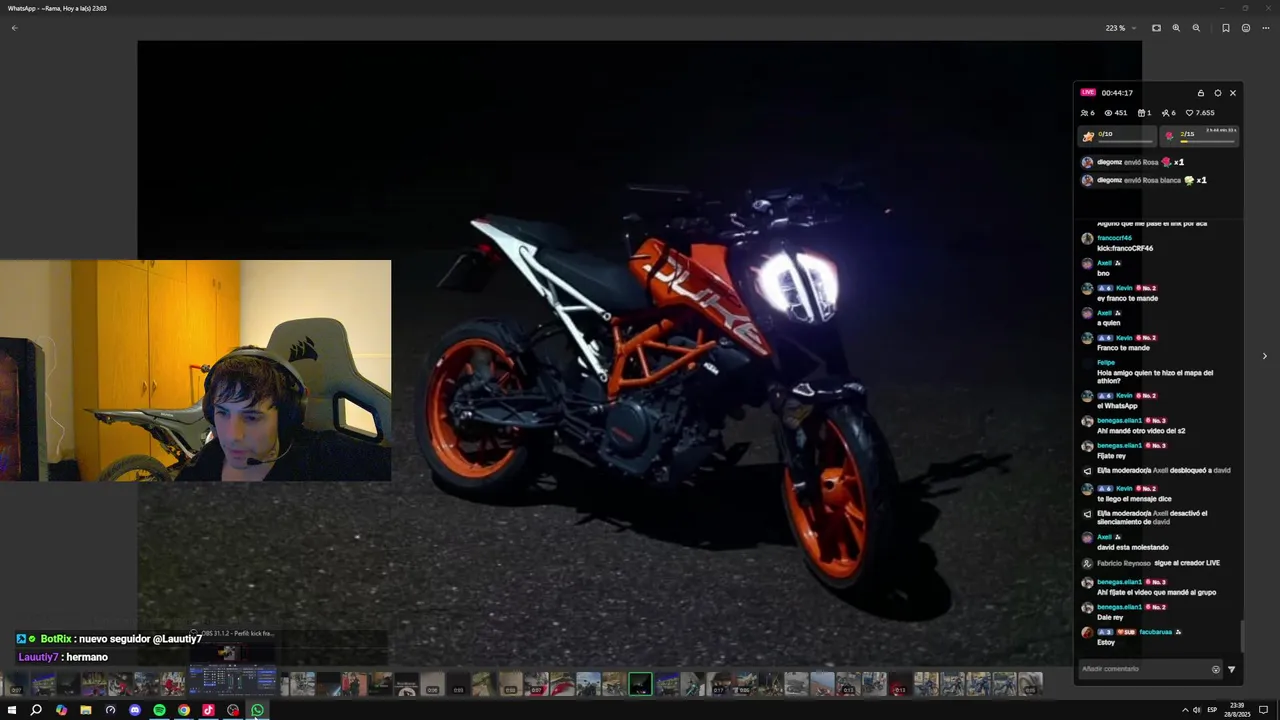Star this photo with the bookmark icon

1226,28
